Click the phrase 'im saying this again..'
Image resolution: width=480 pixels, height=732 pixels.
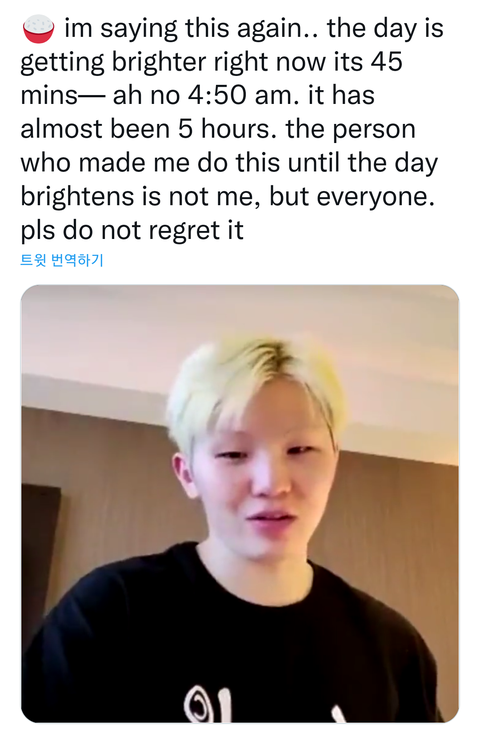(x=191, y=29)
